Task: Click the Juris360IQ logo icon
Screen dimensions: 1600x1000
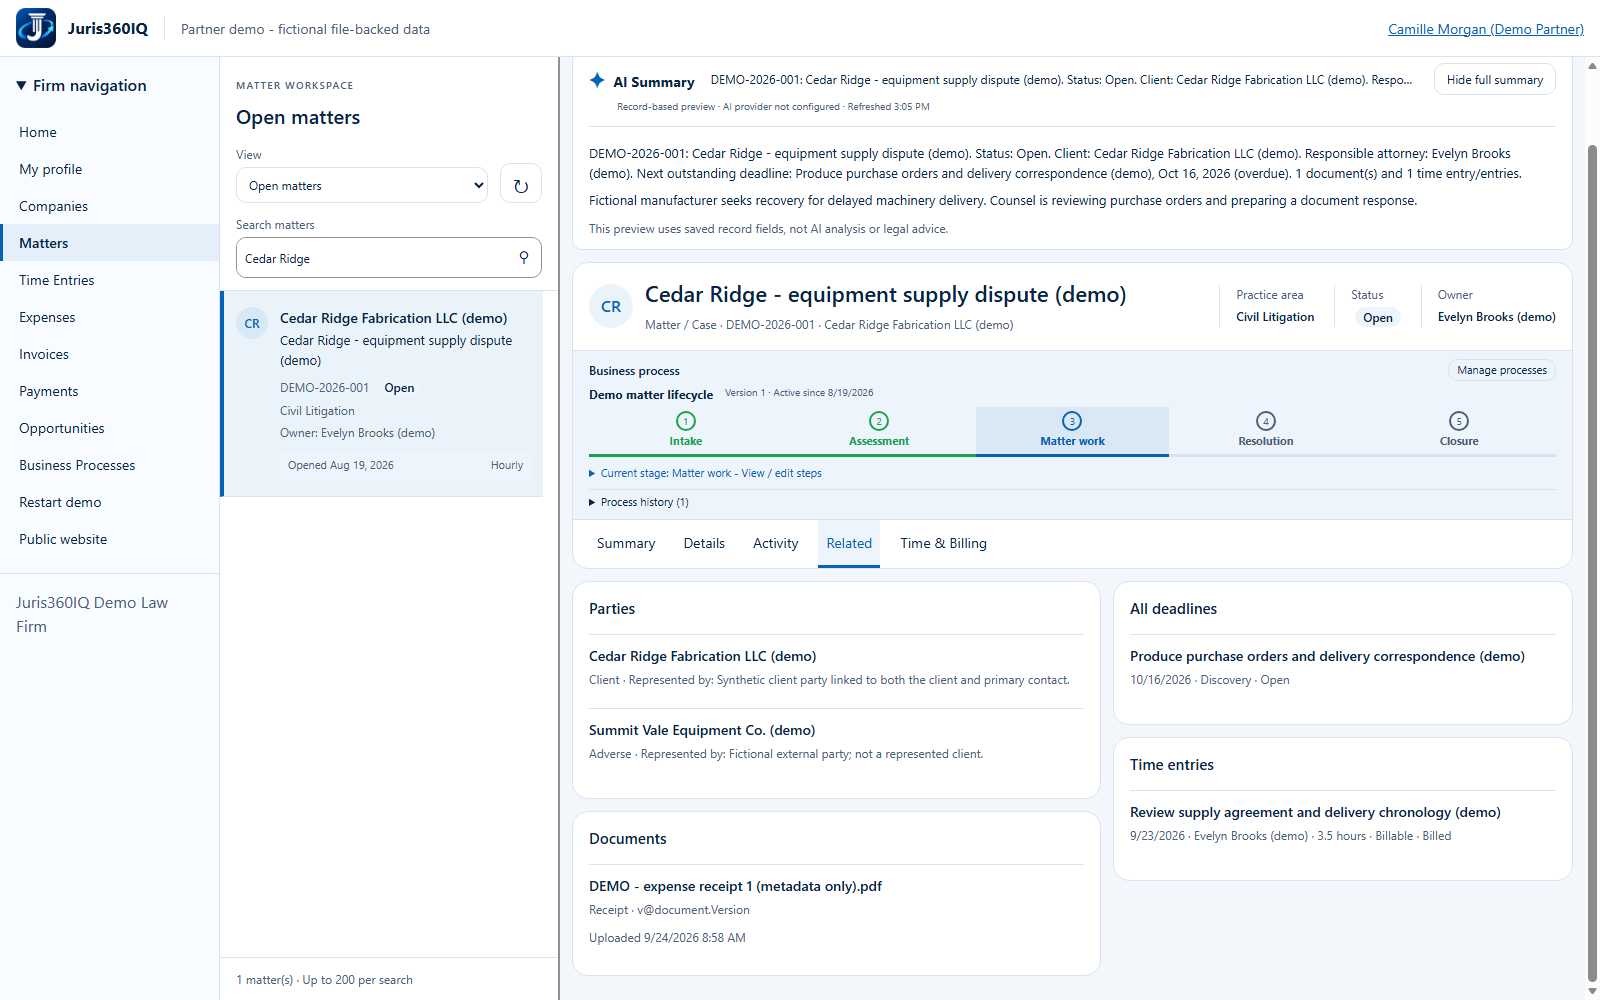Action: coord(36,28)
